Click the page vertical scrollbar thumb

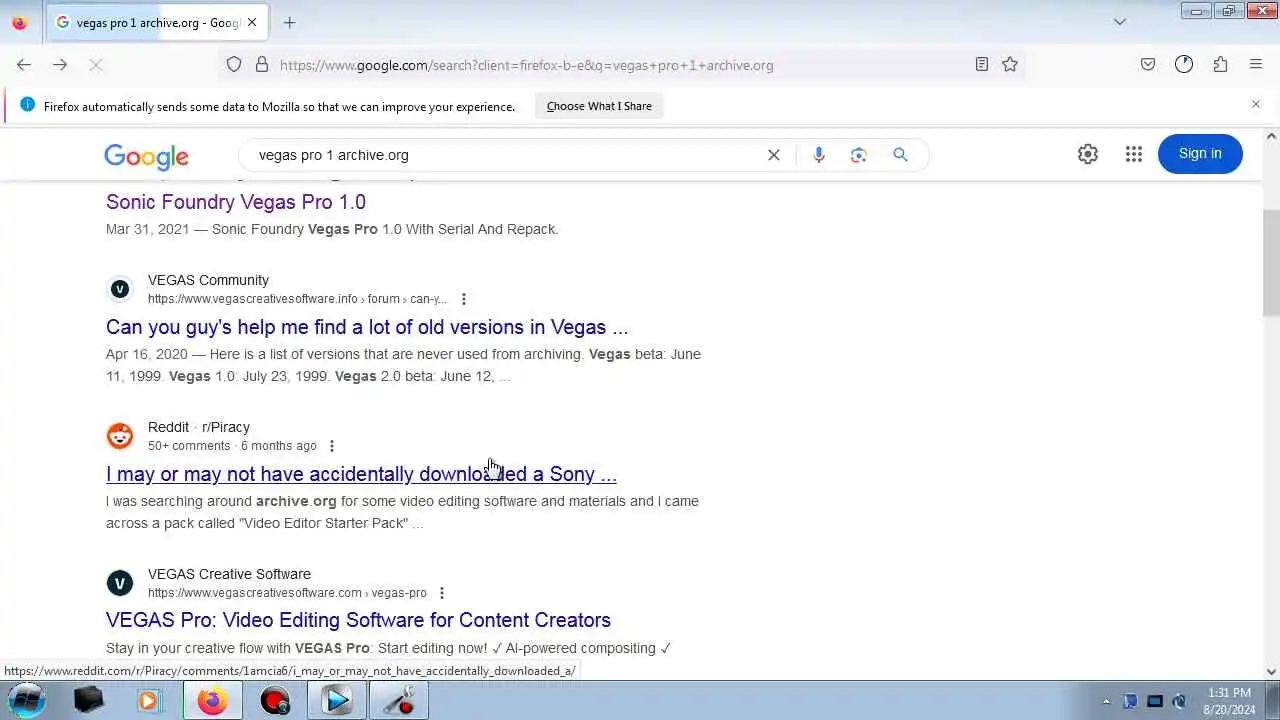[x=1271, y=262]
